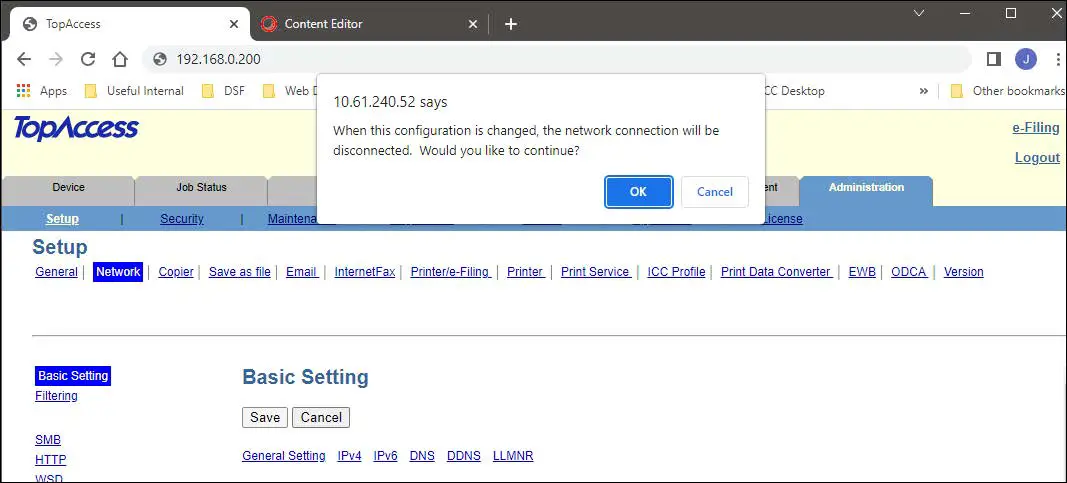Open the Print Service link
This screenshot has width=1067, height=483.
595,271
